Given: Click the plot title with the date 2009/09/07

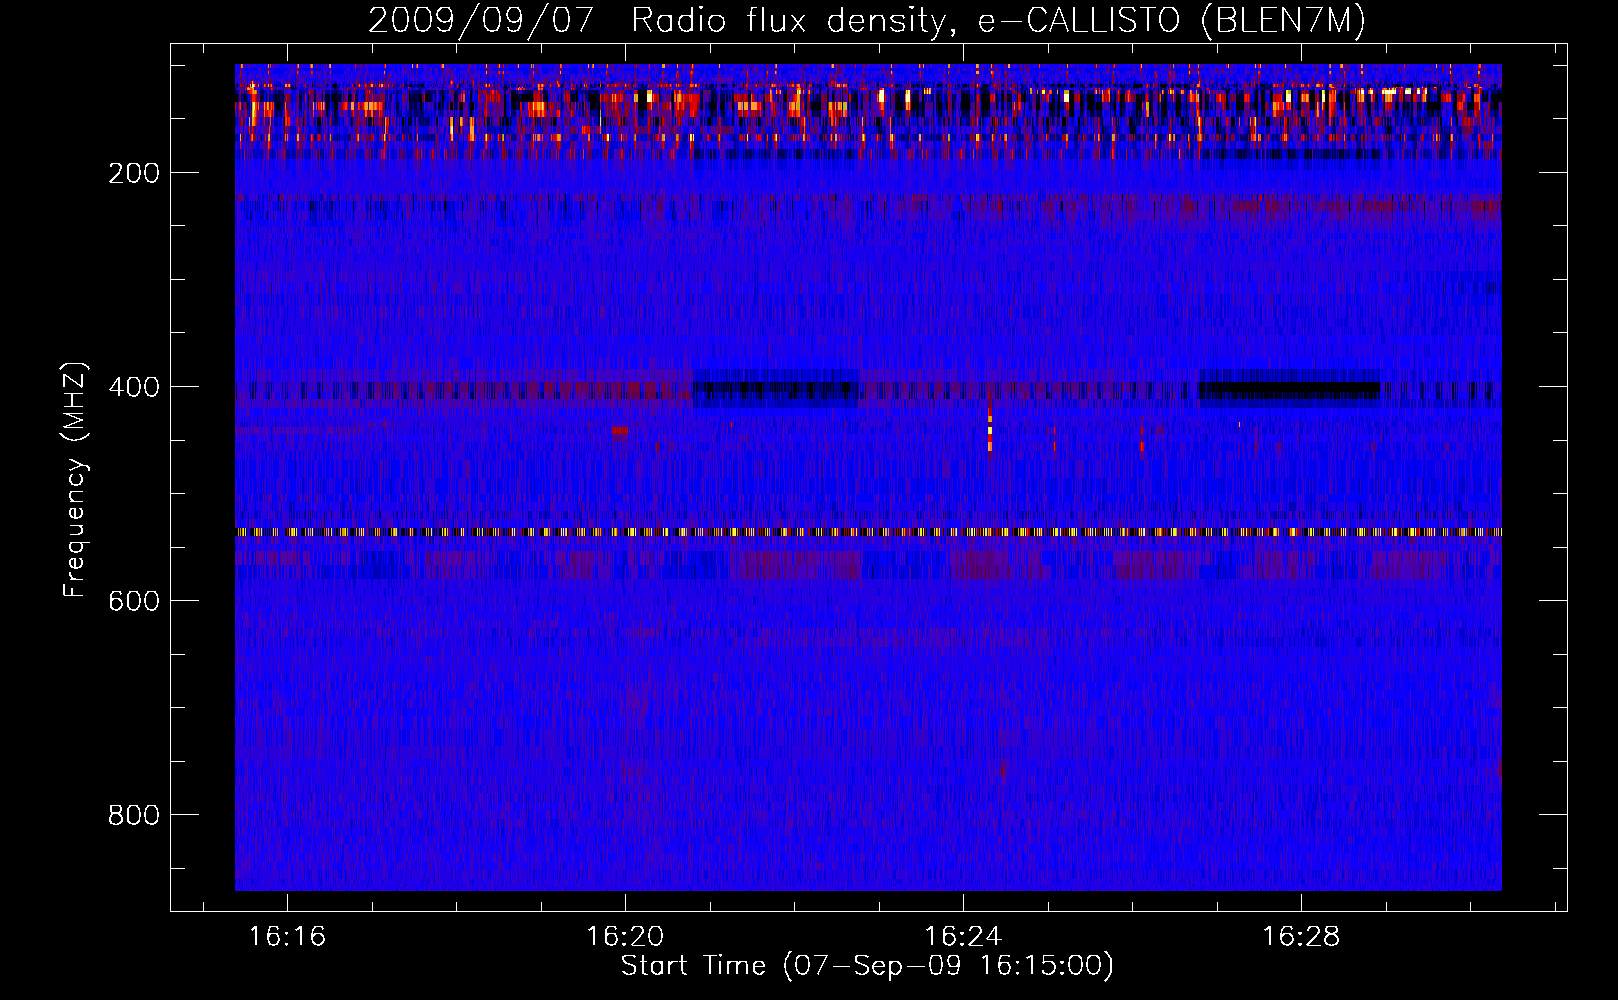Looking at the screenshot, I should click(867, 20).
